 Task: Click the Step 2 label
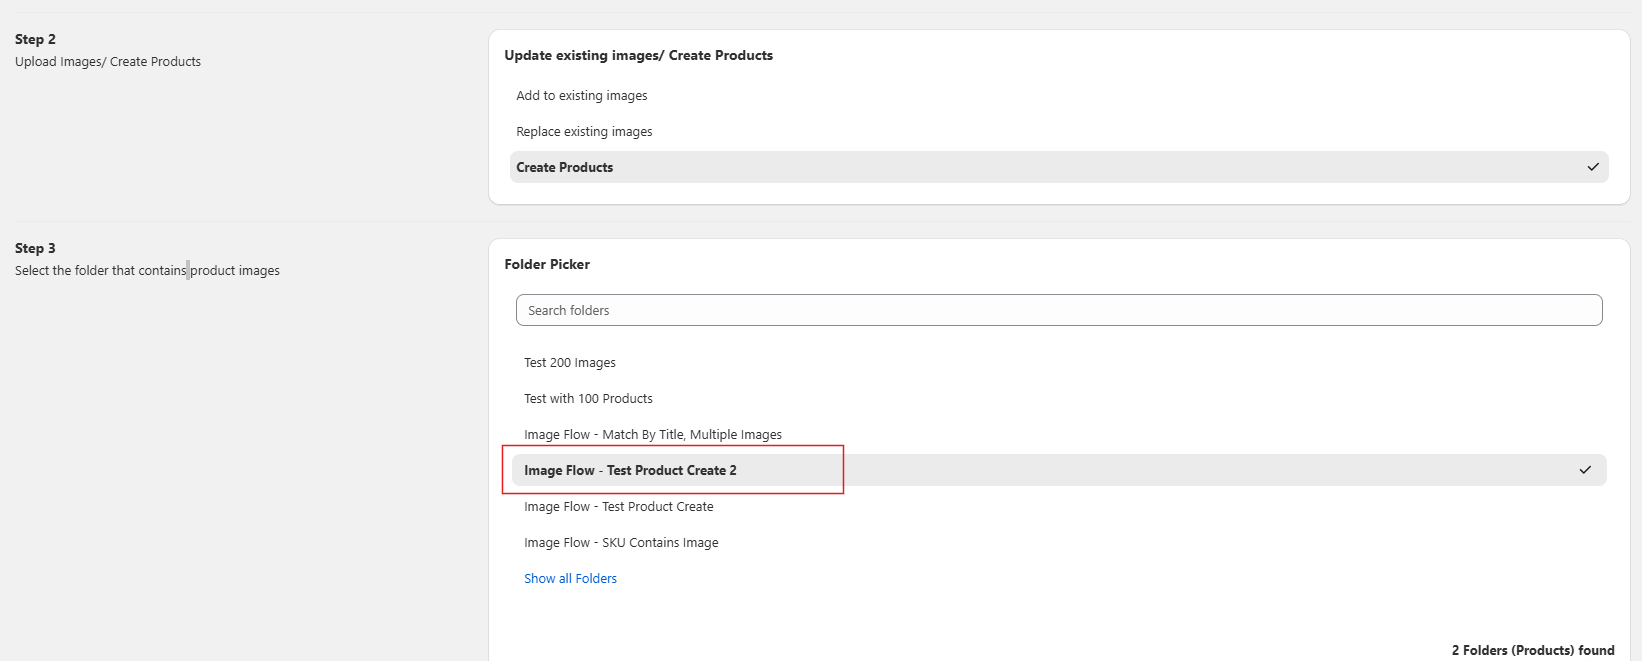[x=35, y=40]
